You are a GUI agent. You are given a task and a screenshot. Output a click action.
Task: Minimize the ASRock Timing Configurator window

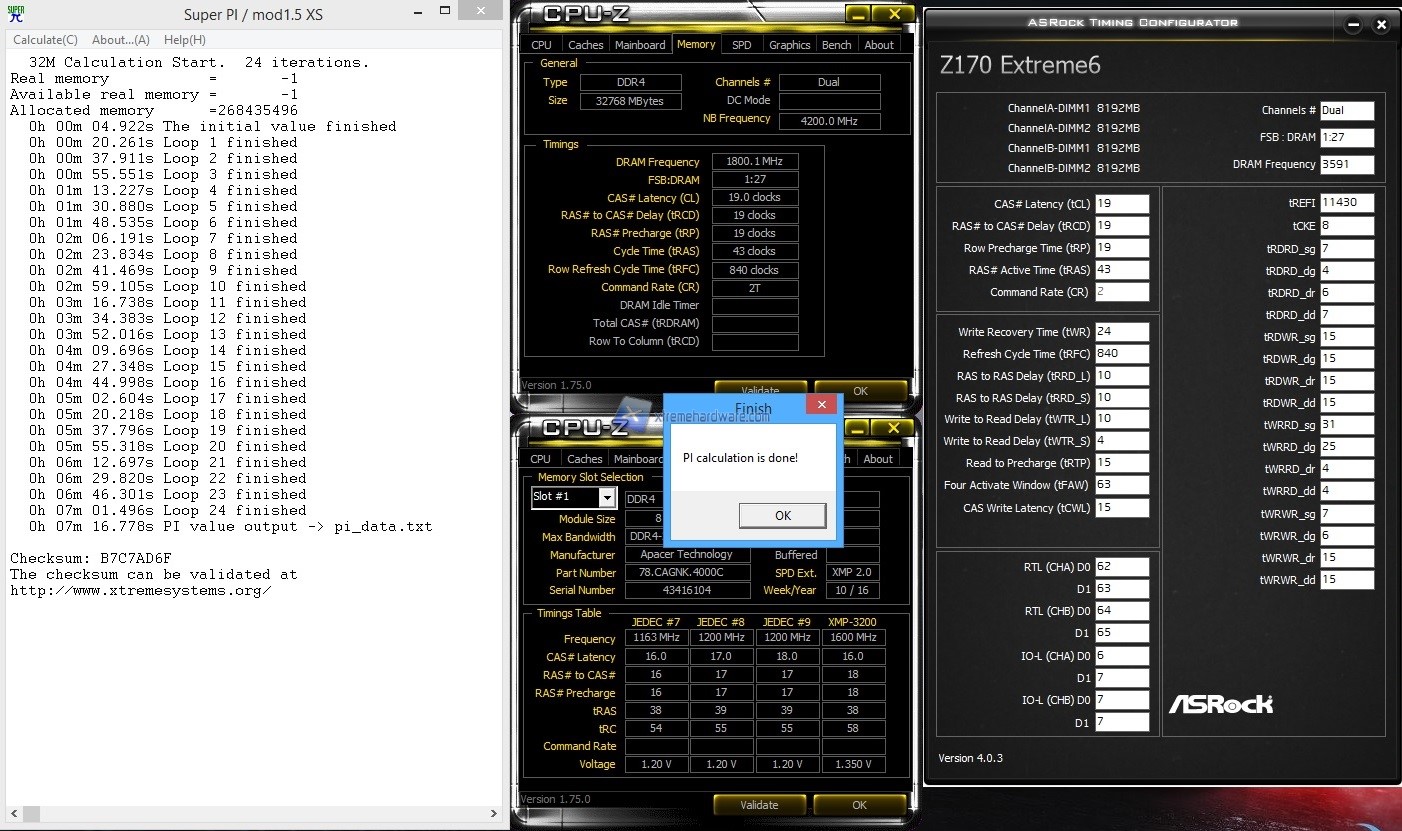tap(1353, 25)
